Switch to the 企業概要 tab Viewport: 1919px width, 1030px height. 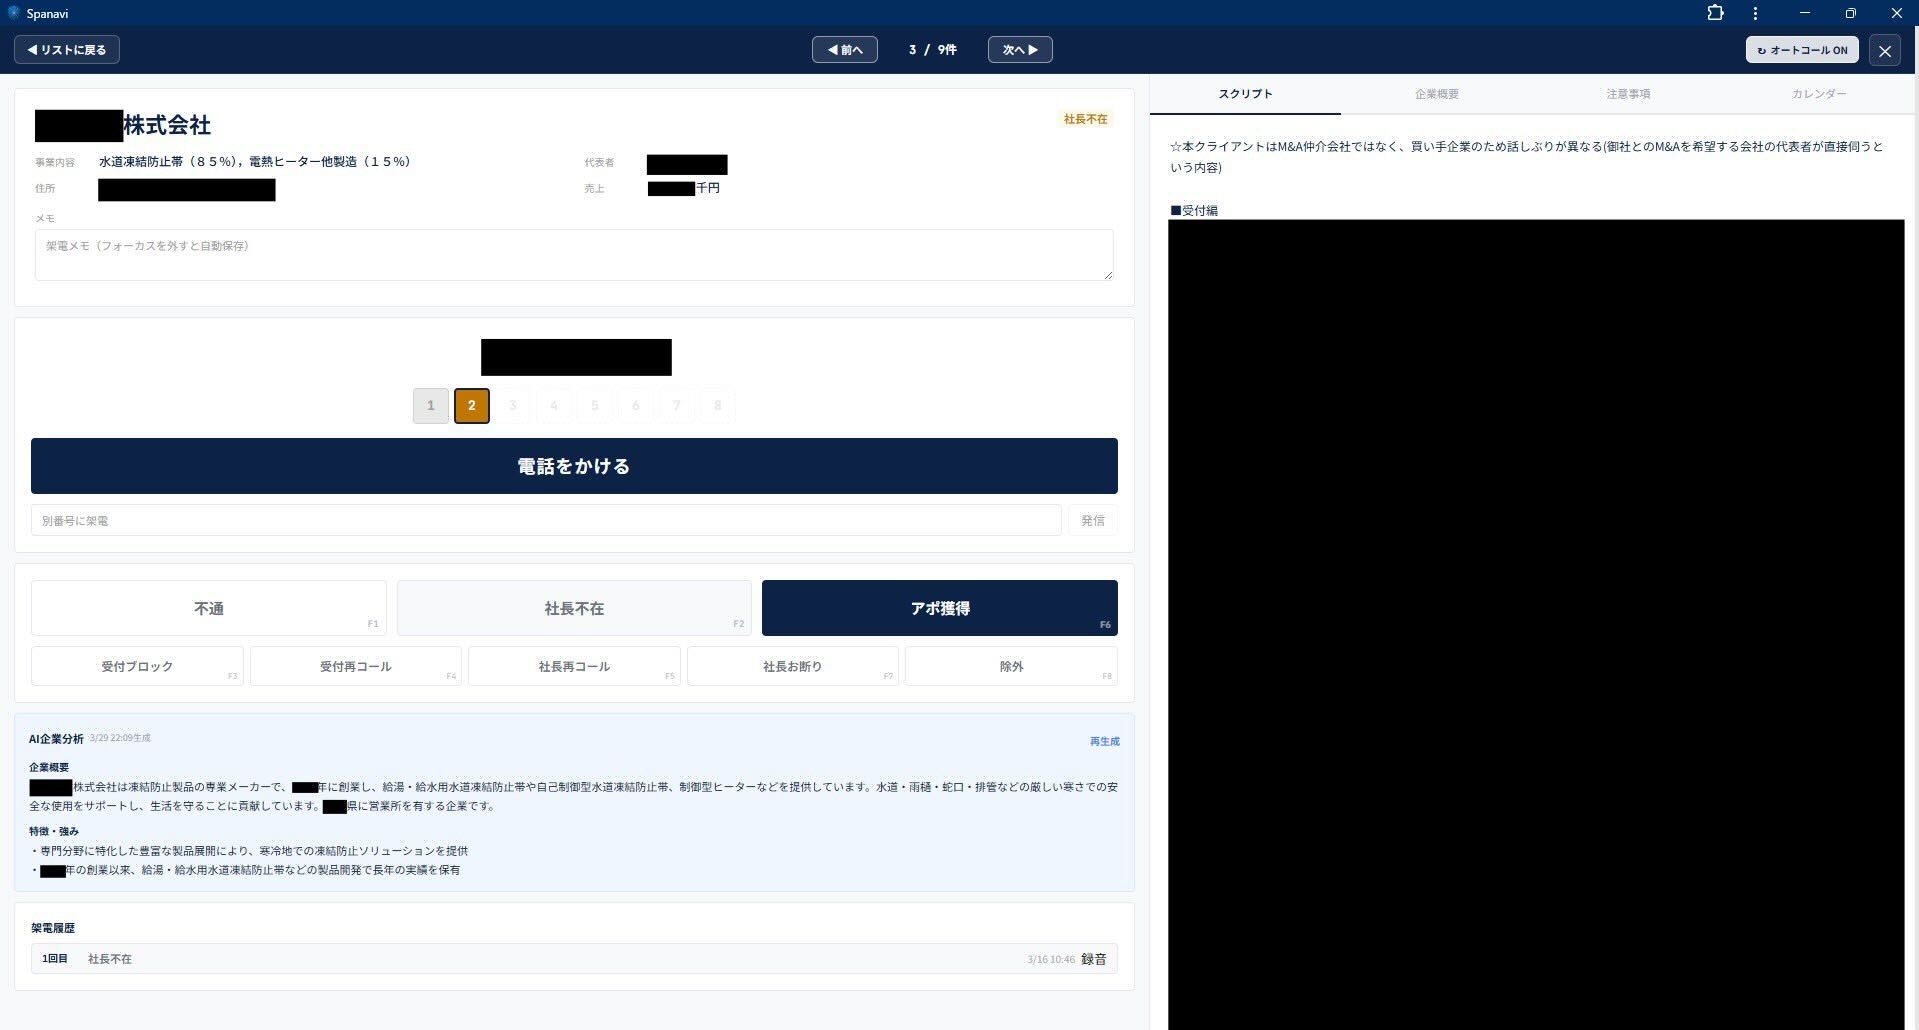1437,93
